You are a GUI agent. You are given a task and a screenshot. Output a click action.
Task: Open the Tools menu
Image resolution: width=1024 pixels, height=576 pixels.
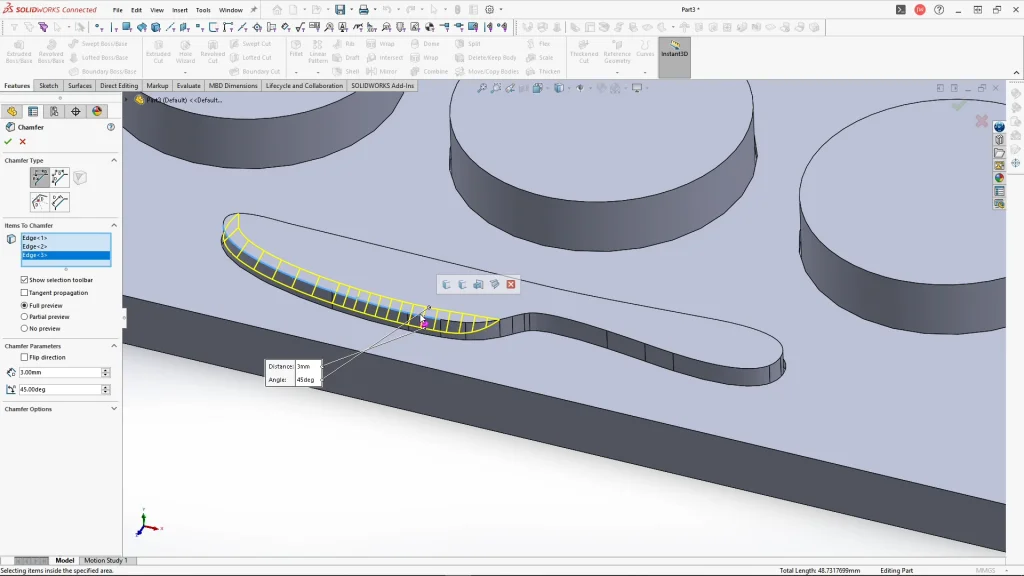203,10
